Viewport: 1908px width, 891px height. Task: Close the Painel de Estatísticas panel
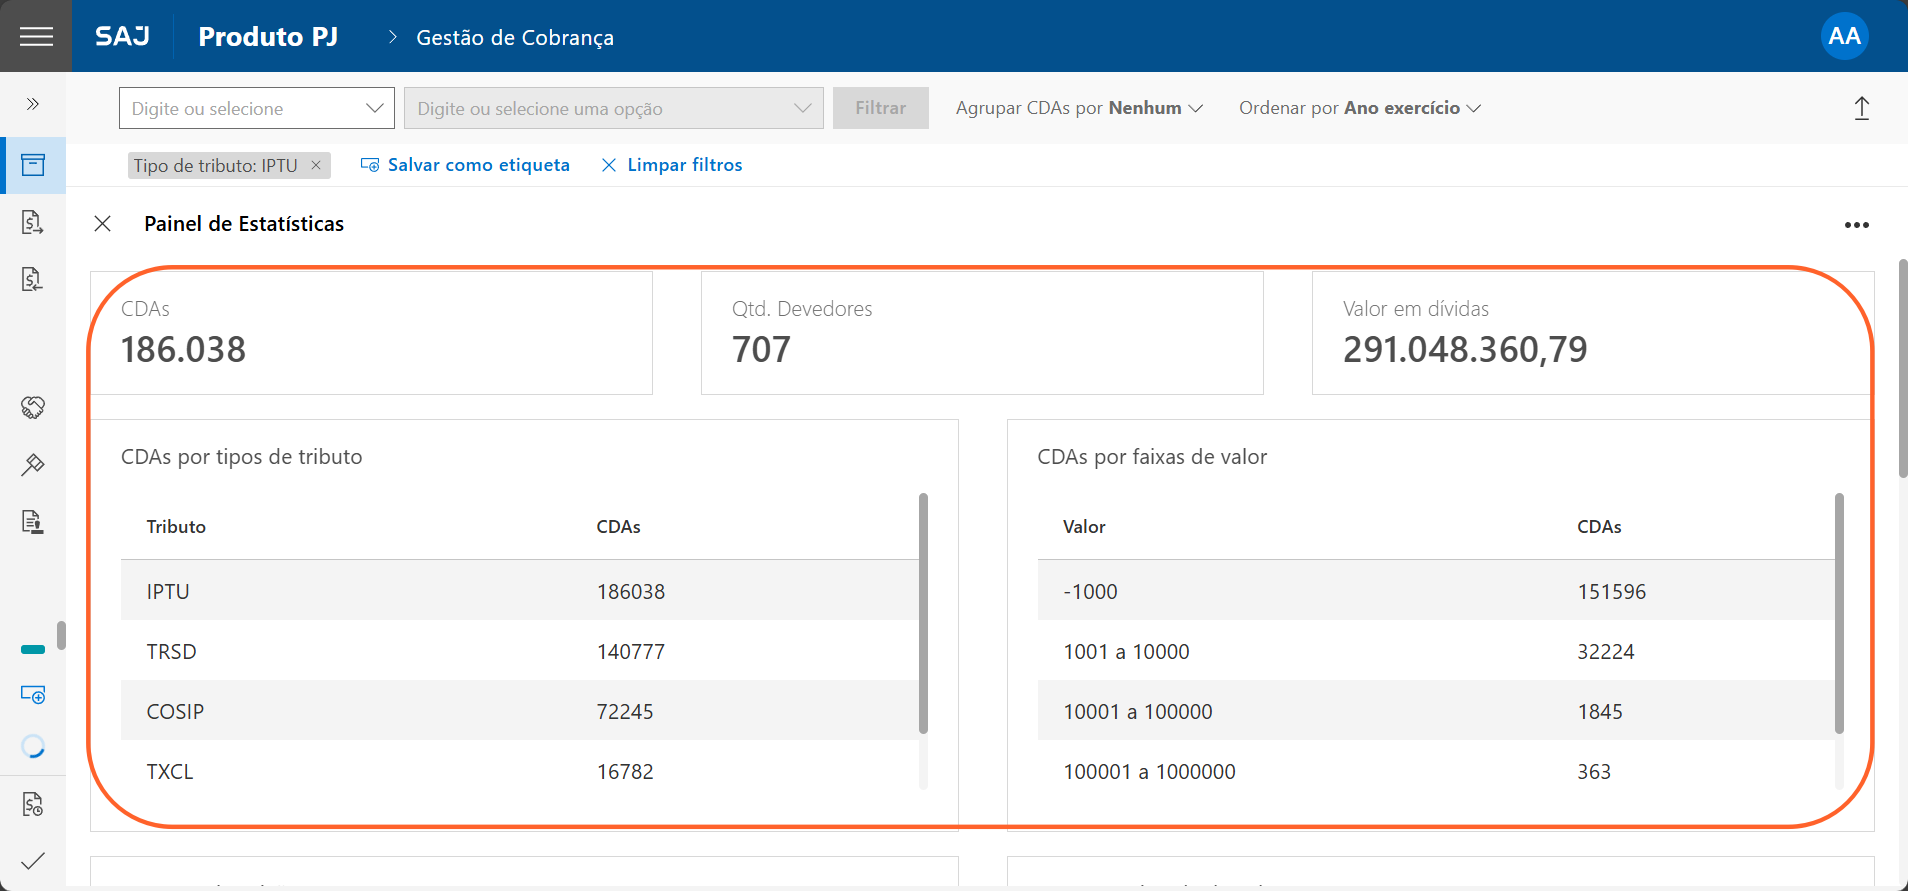(102, 224)
